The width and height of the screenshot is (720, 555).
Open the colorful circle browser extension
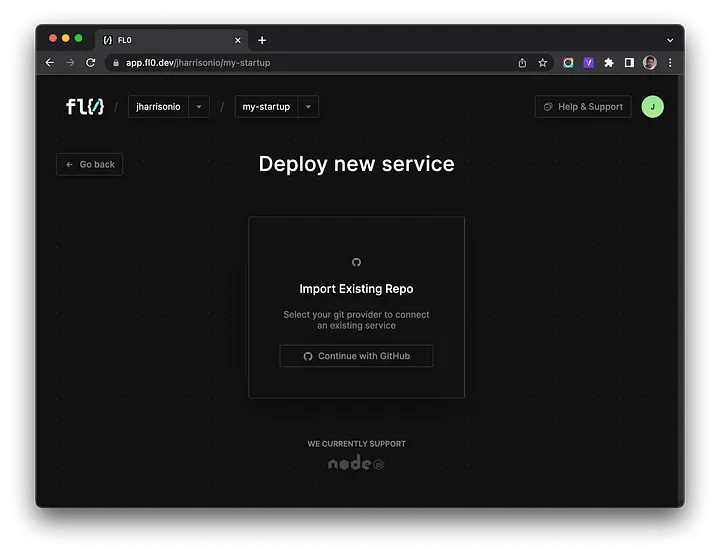pos(568,62)
